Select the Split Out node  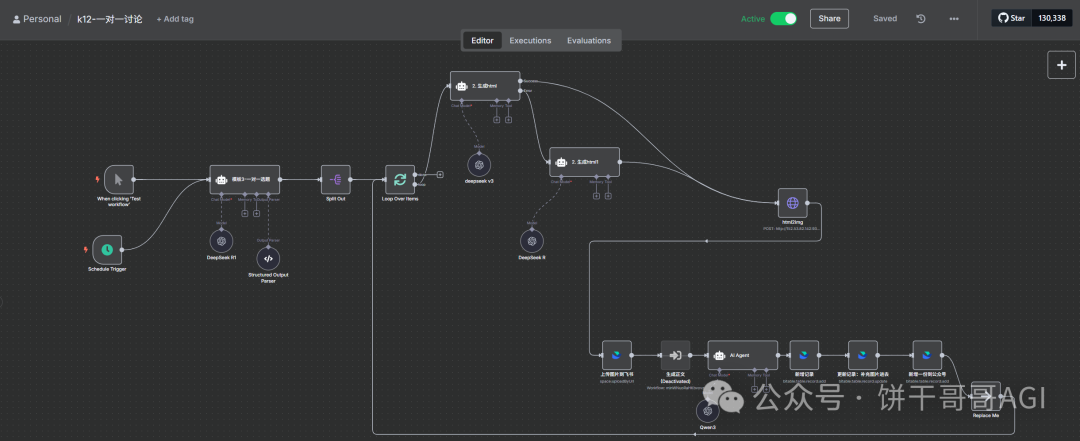pos(335,179)
